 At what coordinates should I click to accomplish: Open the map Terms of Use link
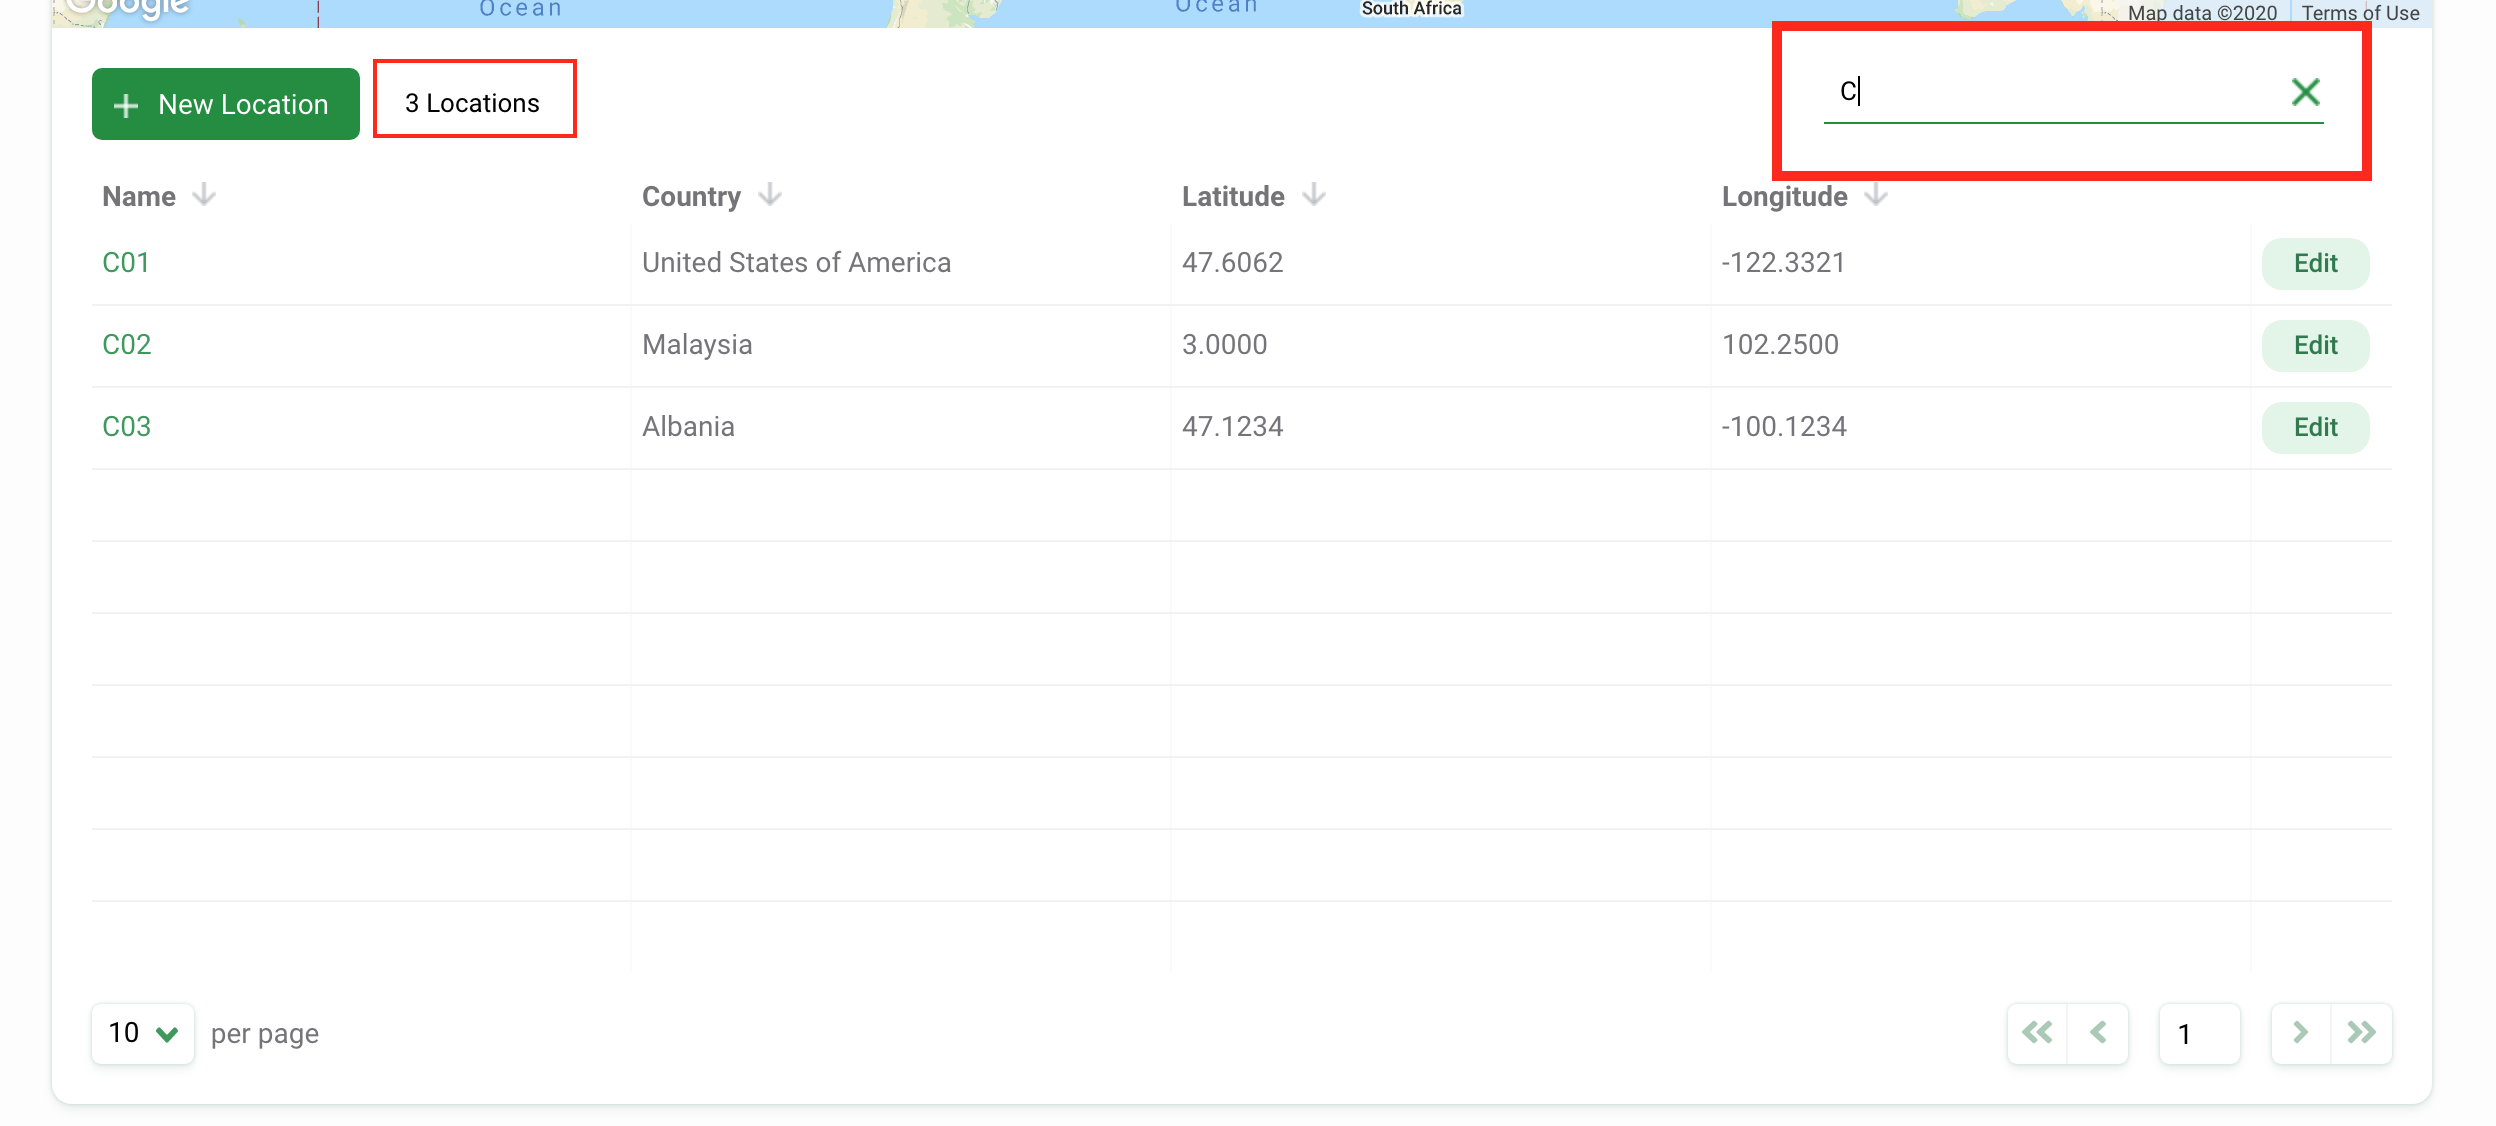2360,13
